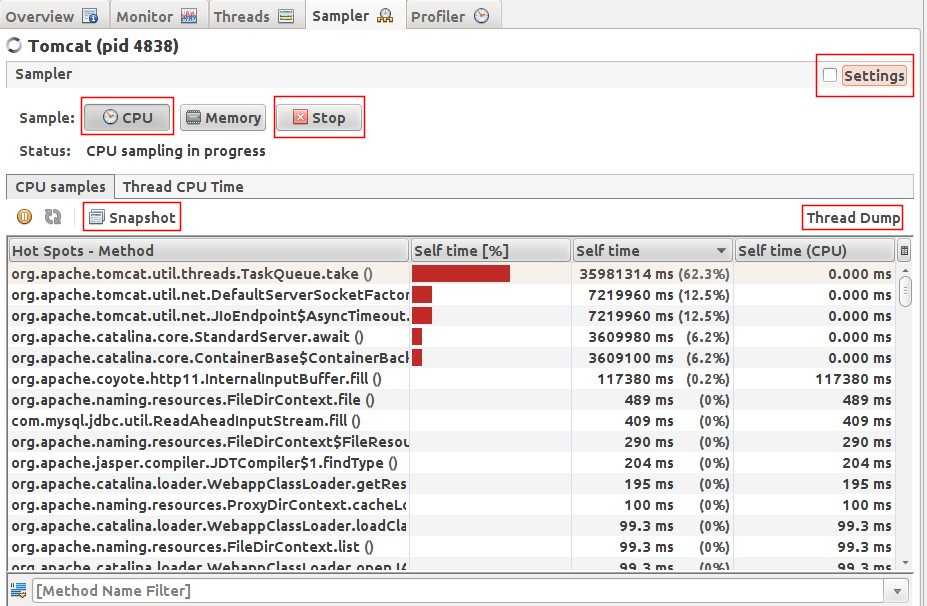Select the InternalInputBuffer.fill () row
This screenshot has height=606, width=927.
coord(452,378)
